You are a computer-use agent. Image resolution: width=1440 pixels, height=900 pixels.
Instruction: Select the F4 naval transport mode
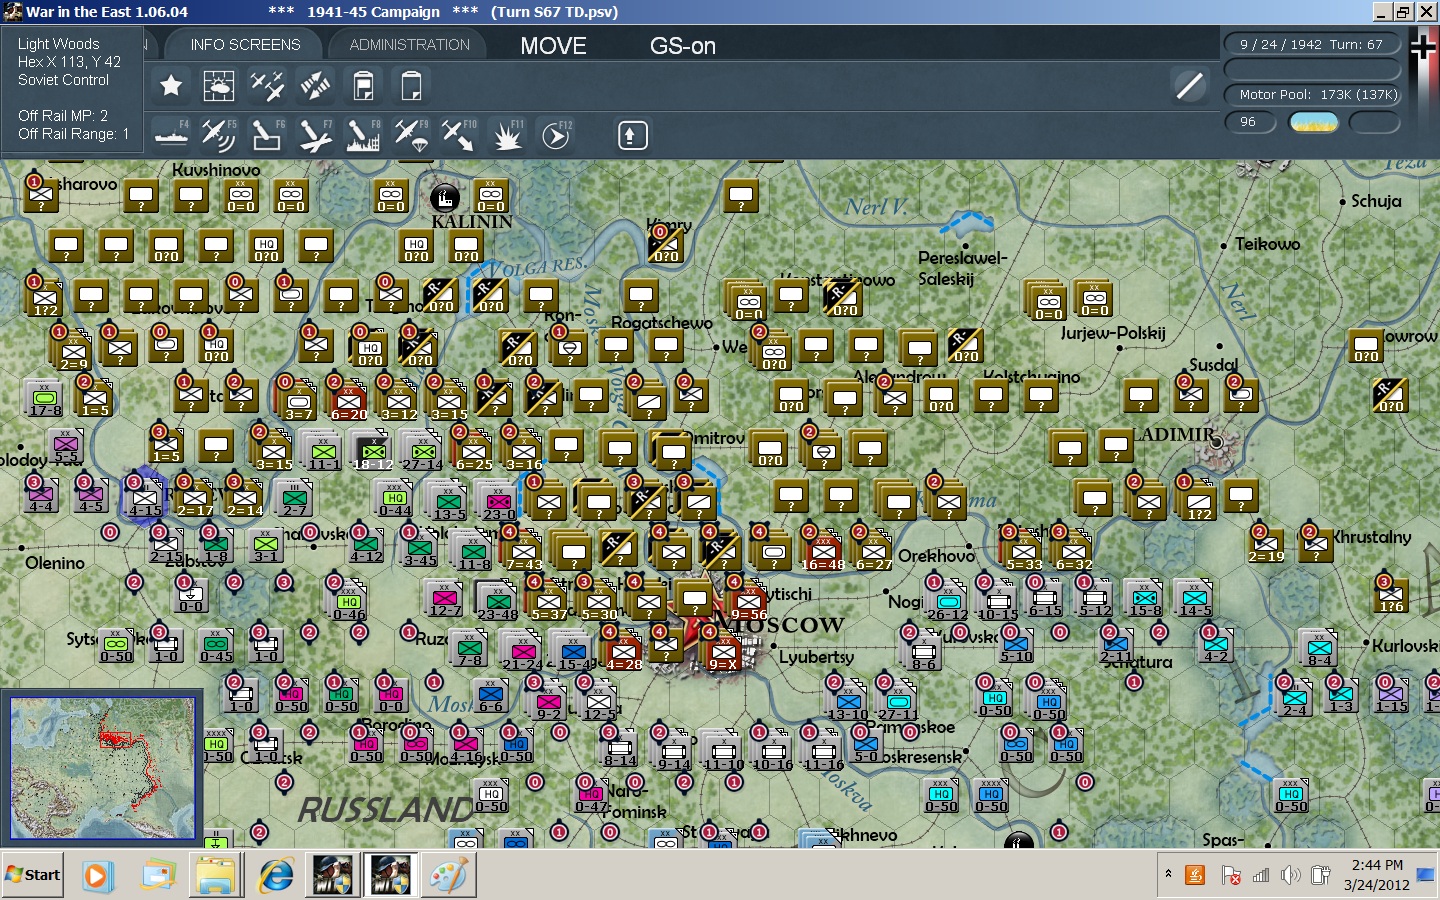(171, 135)
